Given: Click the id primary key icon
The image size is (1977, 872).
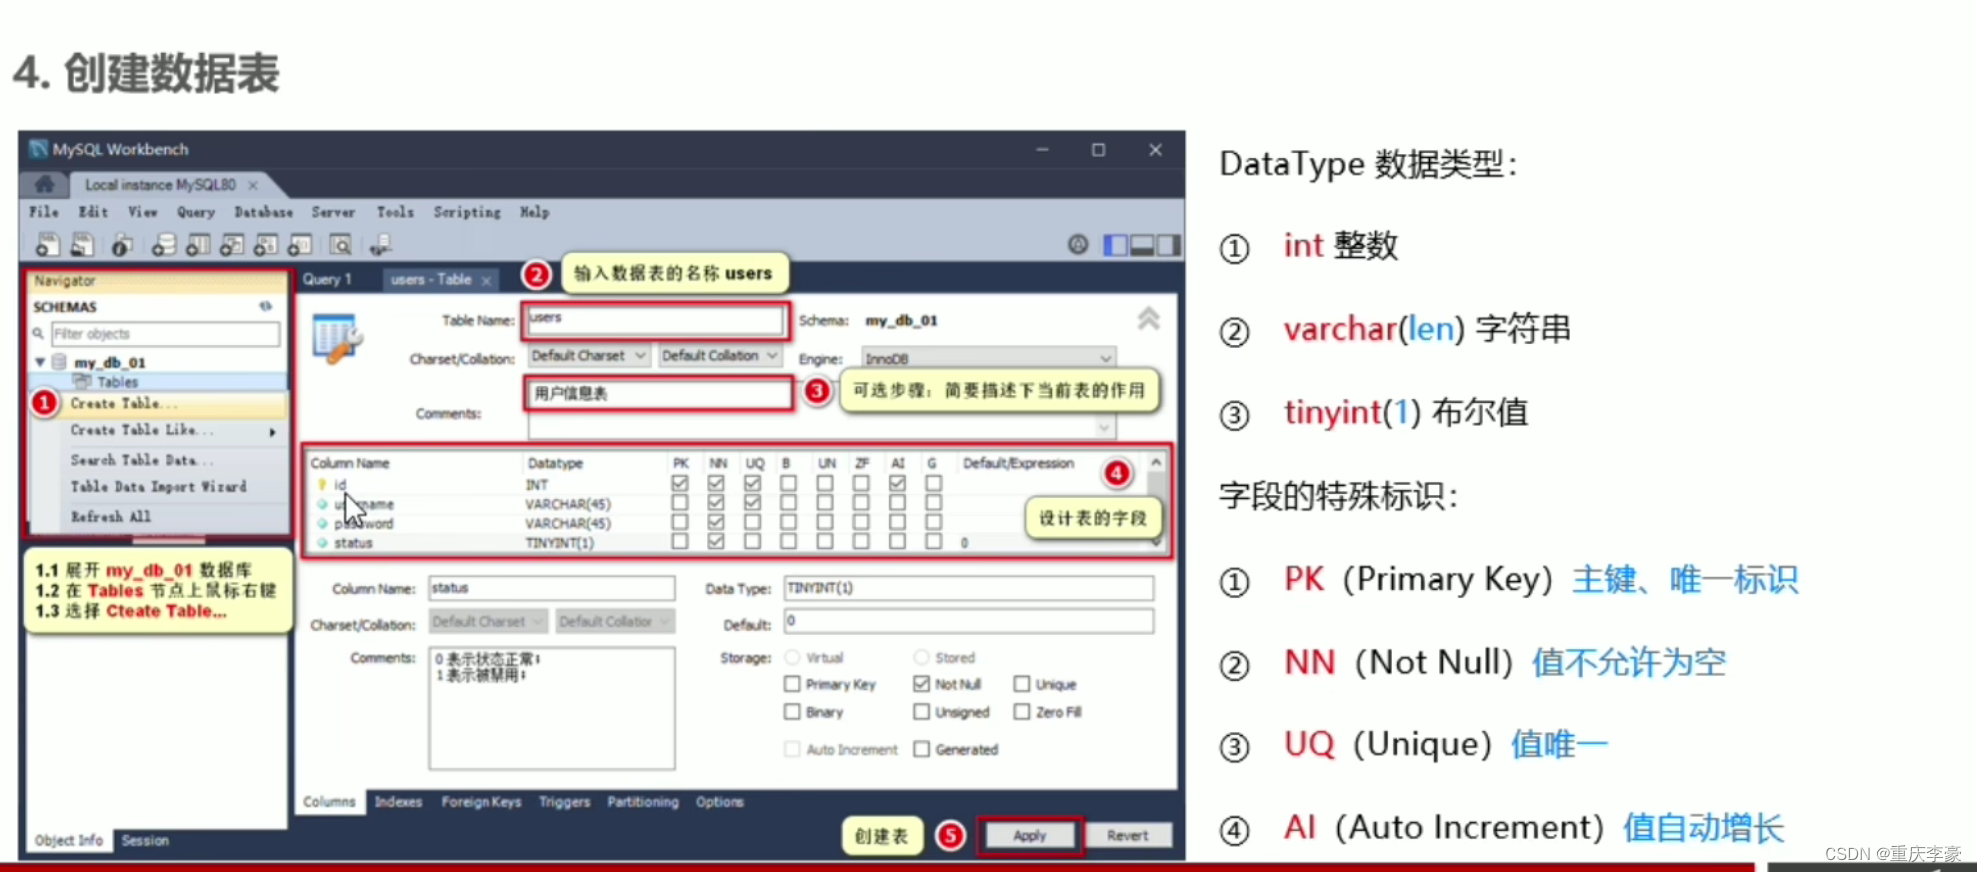Looking at the screenshot, I should 322,484.
